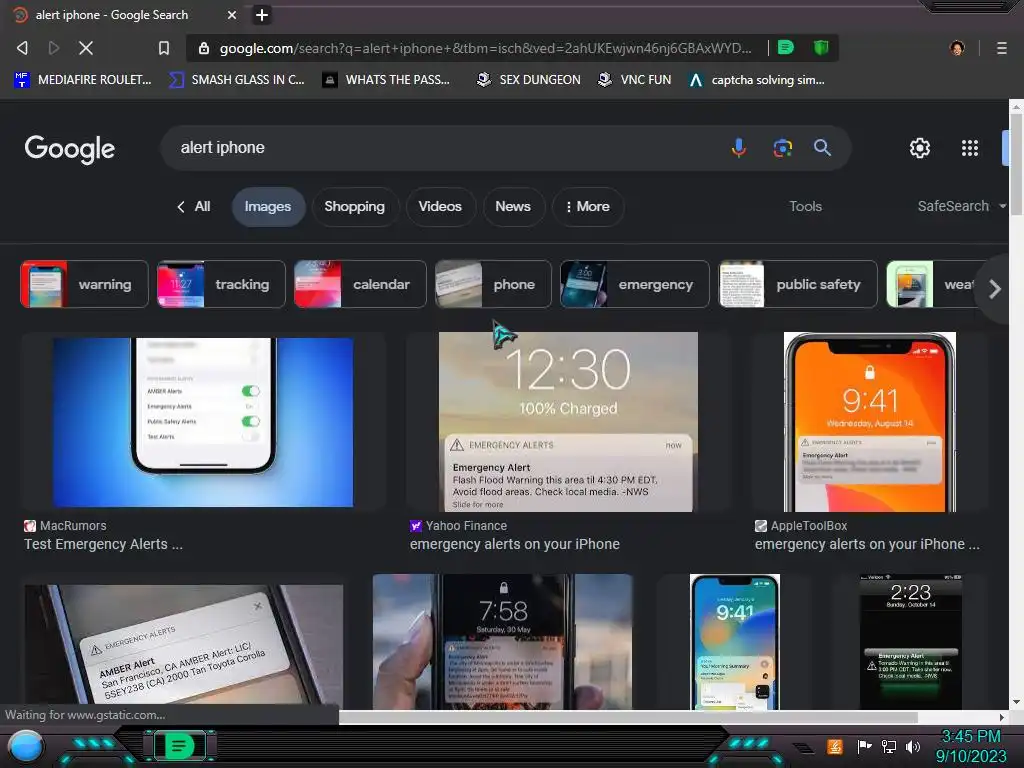
Task: Open Google Lens image search
Action: [782, 148]
